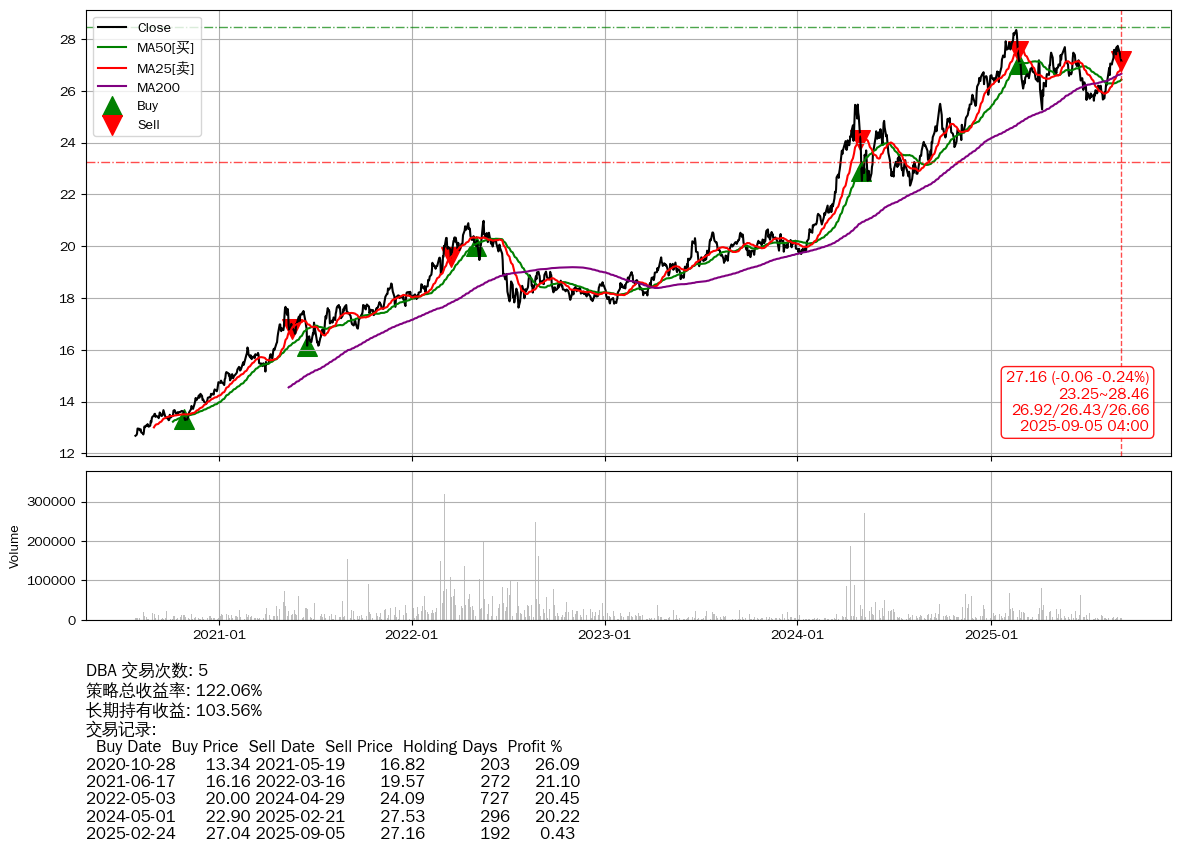This screenshot has width=1180, height=852.
Task: Click the red Sell marker from March 2022
Action: [451, 256]
